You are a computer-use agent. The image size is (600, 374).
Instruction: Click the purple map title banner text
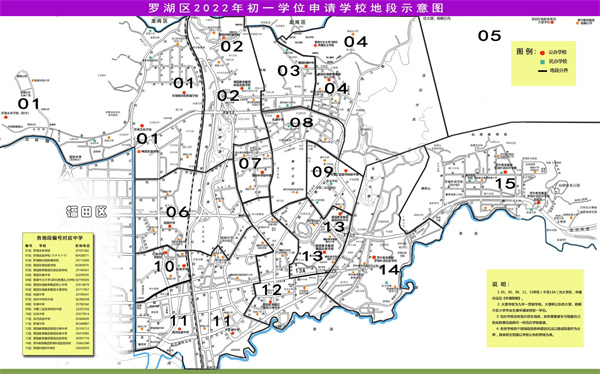297,8
